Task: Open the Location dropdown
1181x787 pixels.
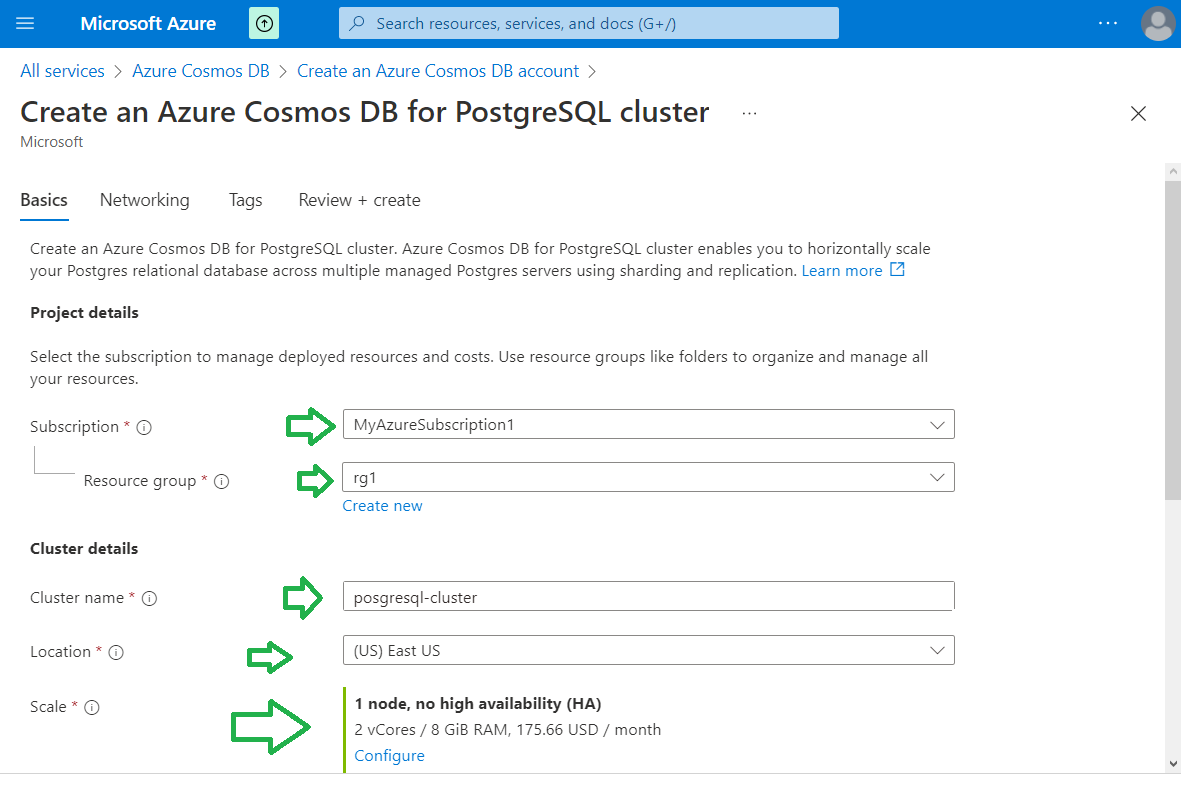Action: click(648, 651)
